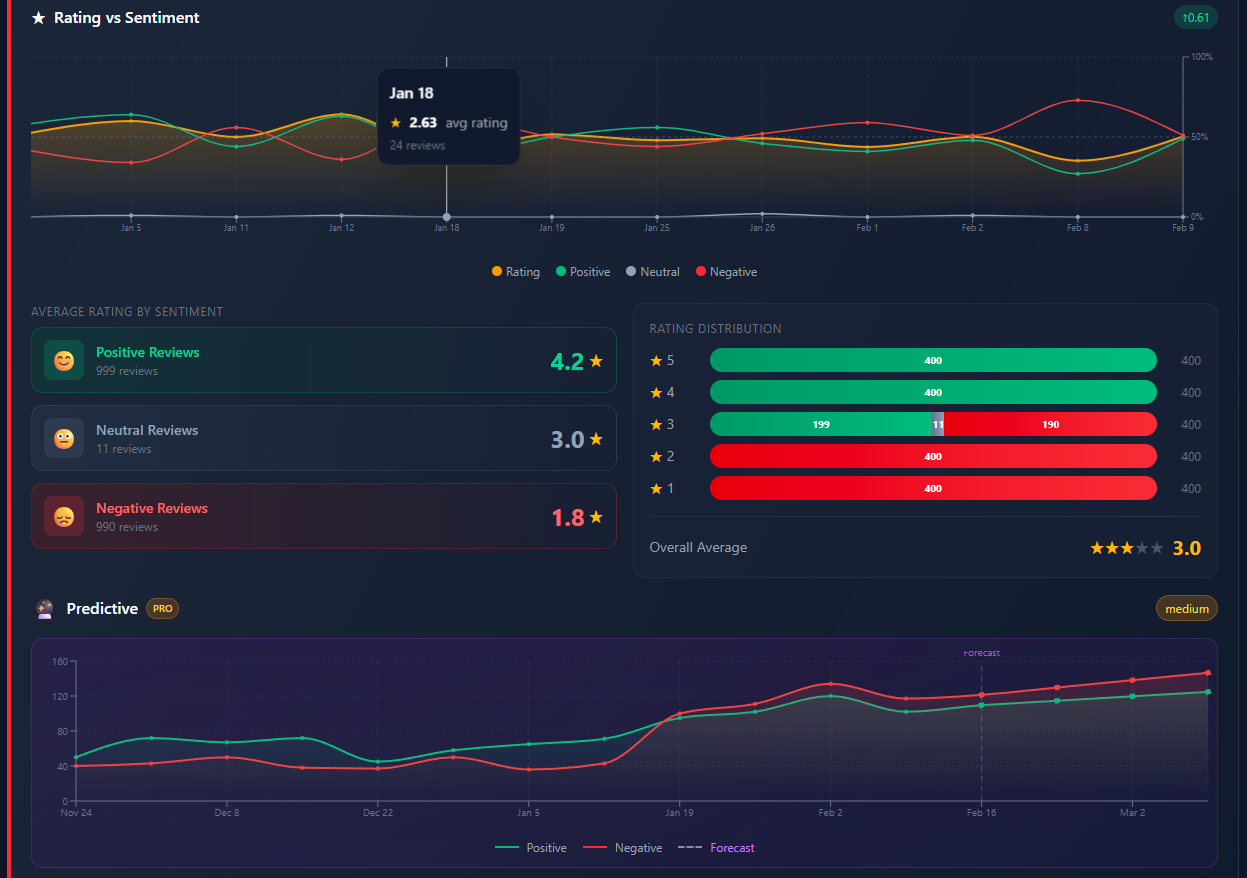1247x878 pixels.
Task: Click the PRO badge next to Predictive
Action: click(161, 608)
